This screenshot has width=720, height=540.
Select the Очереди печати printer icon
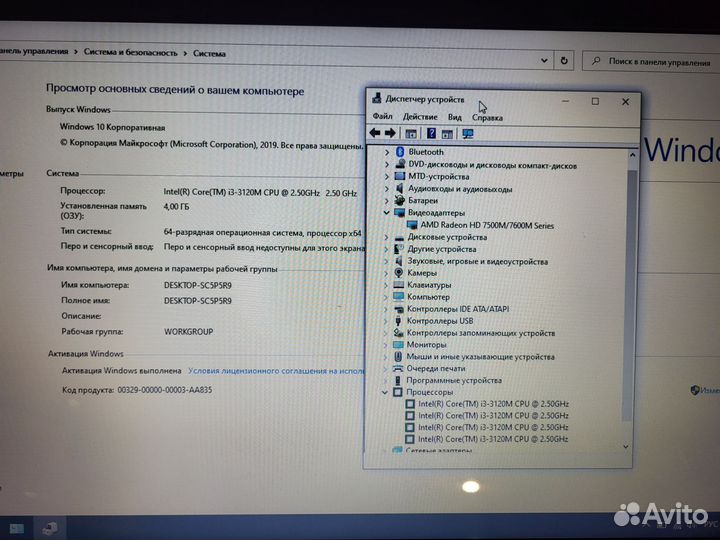click(398, 368)
